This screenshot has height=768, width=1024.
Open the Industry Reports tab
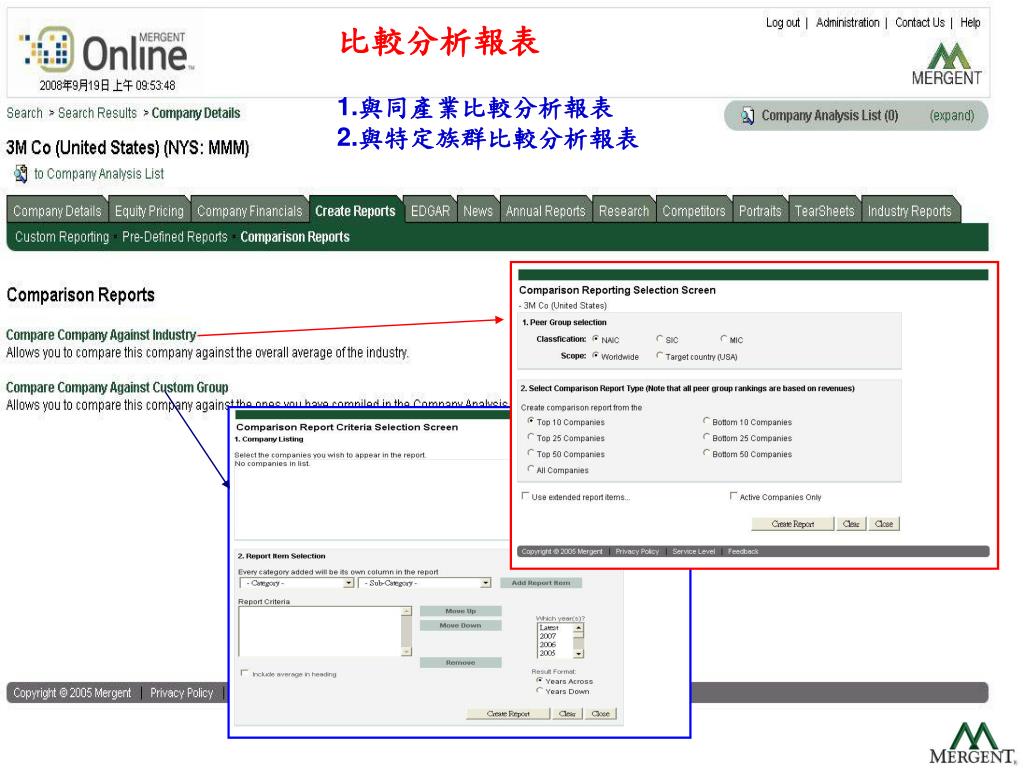(x=909, y=211)
